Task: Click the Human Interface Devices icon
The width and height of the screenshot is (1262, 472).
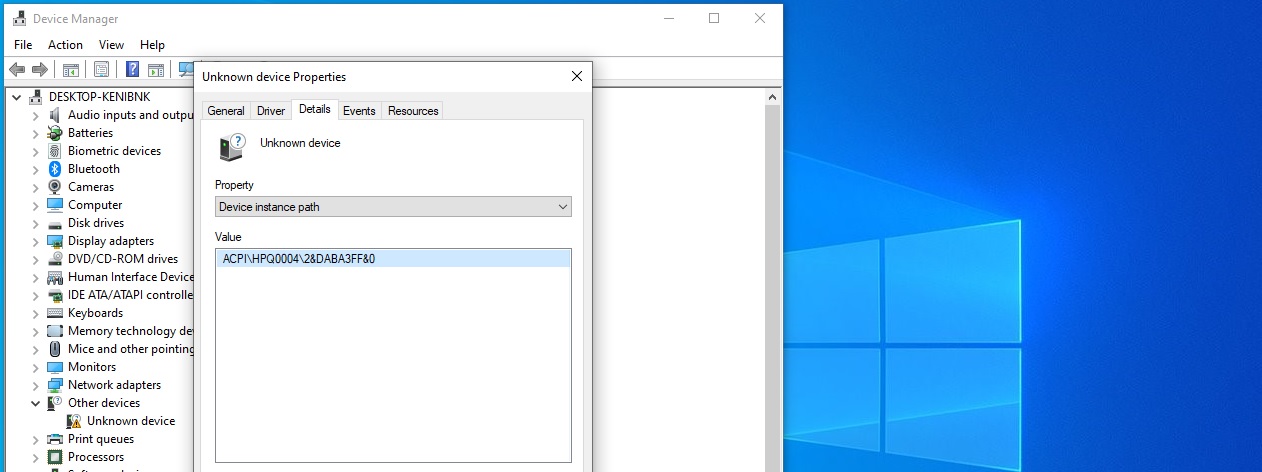Action: [55, 277]
